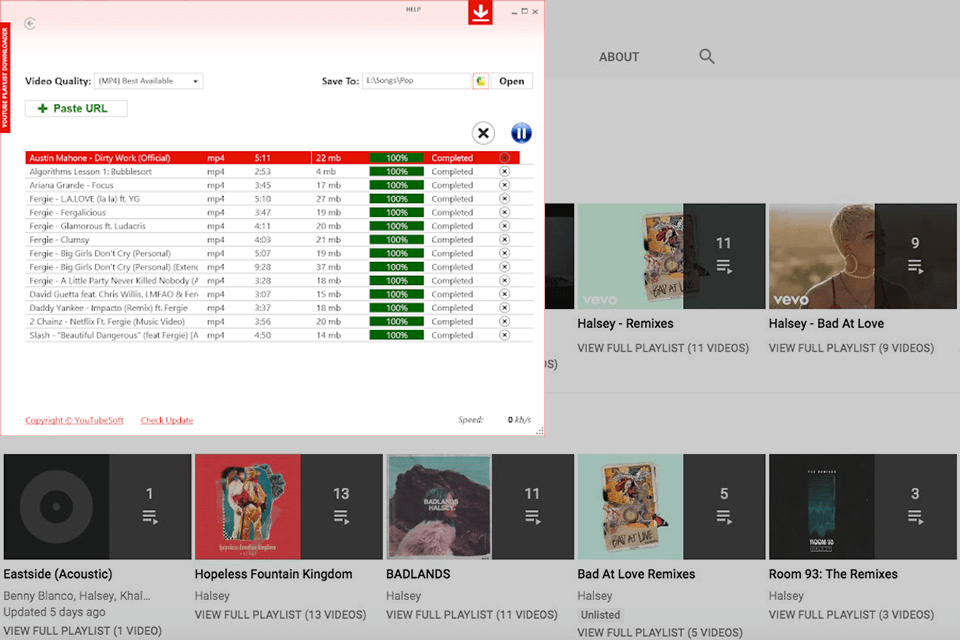Click the green progress bar on Austin Mahone row
This screenshot has width=960, height=640.
[x=397, y=157]
